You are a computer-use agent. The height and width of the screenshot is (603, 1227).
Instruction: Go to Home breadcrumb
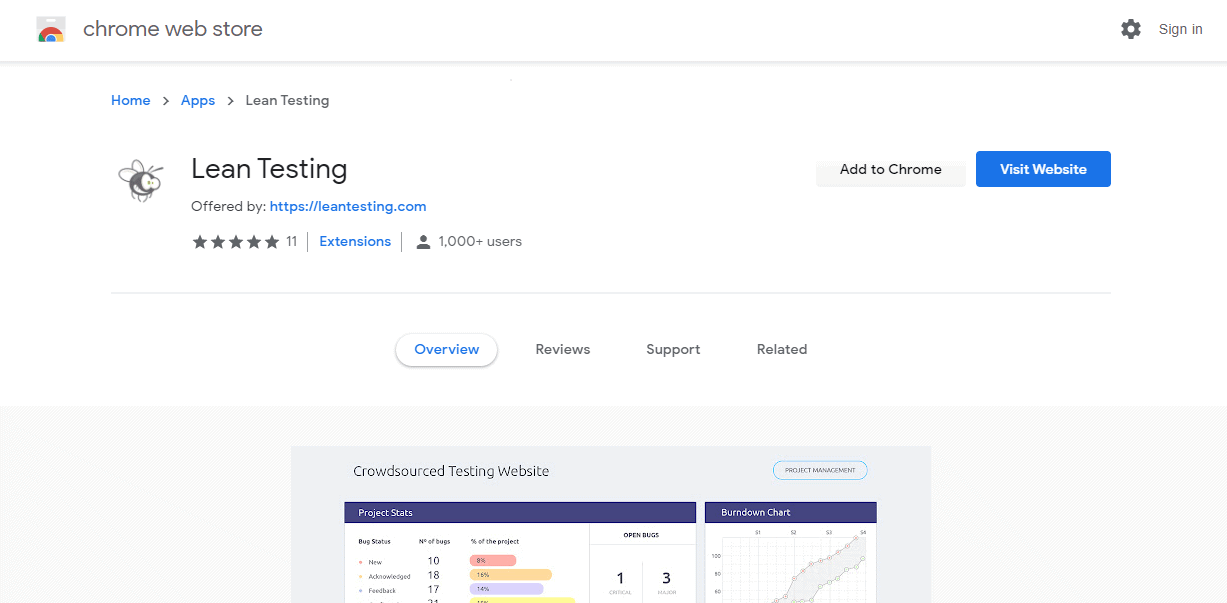click(131, 101)
